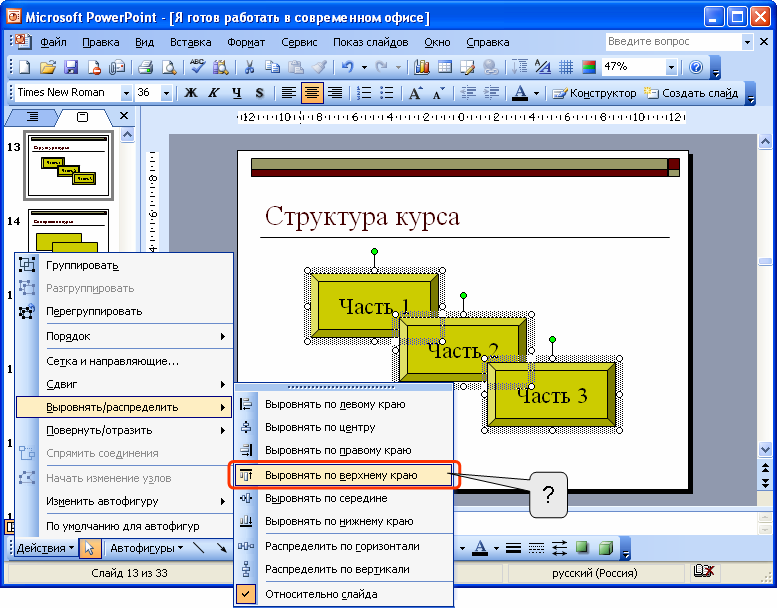Open the Показ слайдов menu

coord(371,42)
